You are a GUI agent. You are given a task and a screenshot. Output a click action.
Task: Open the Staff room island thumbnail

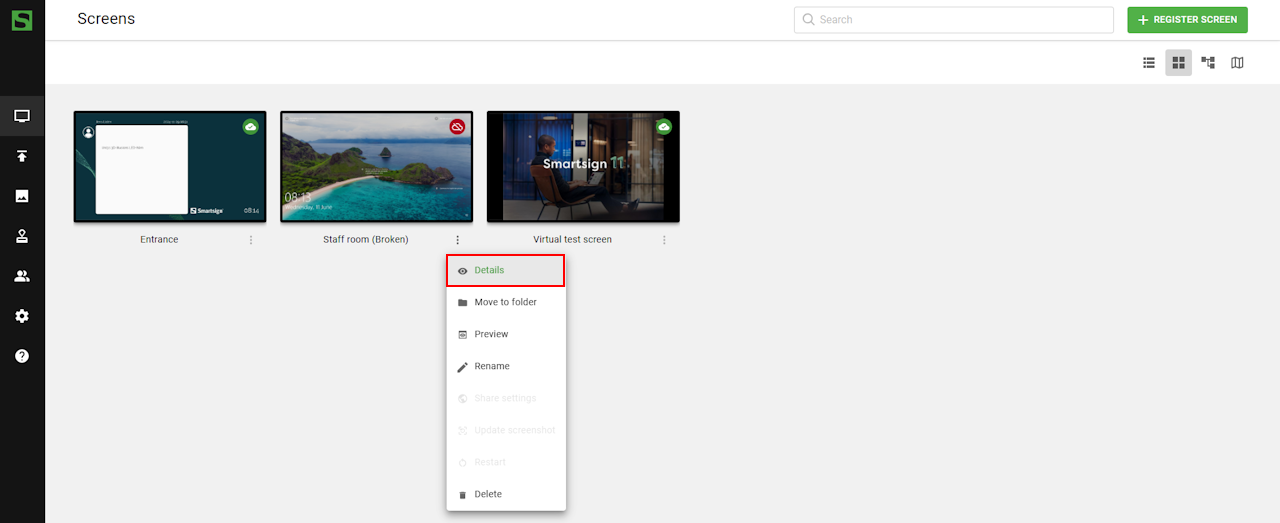pos(377,166)
